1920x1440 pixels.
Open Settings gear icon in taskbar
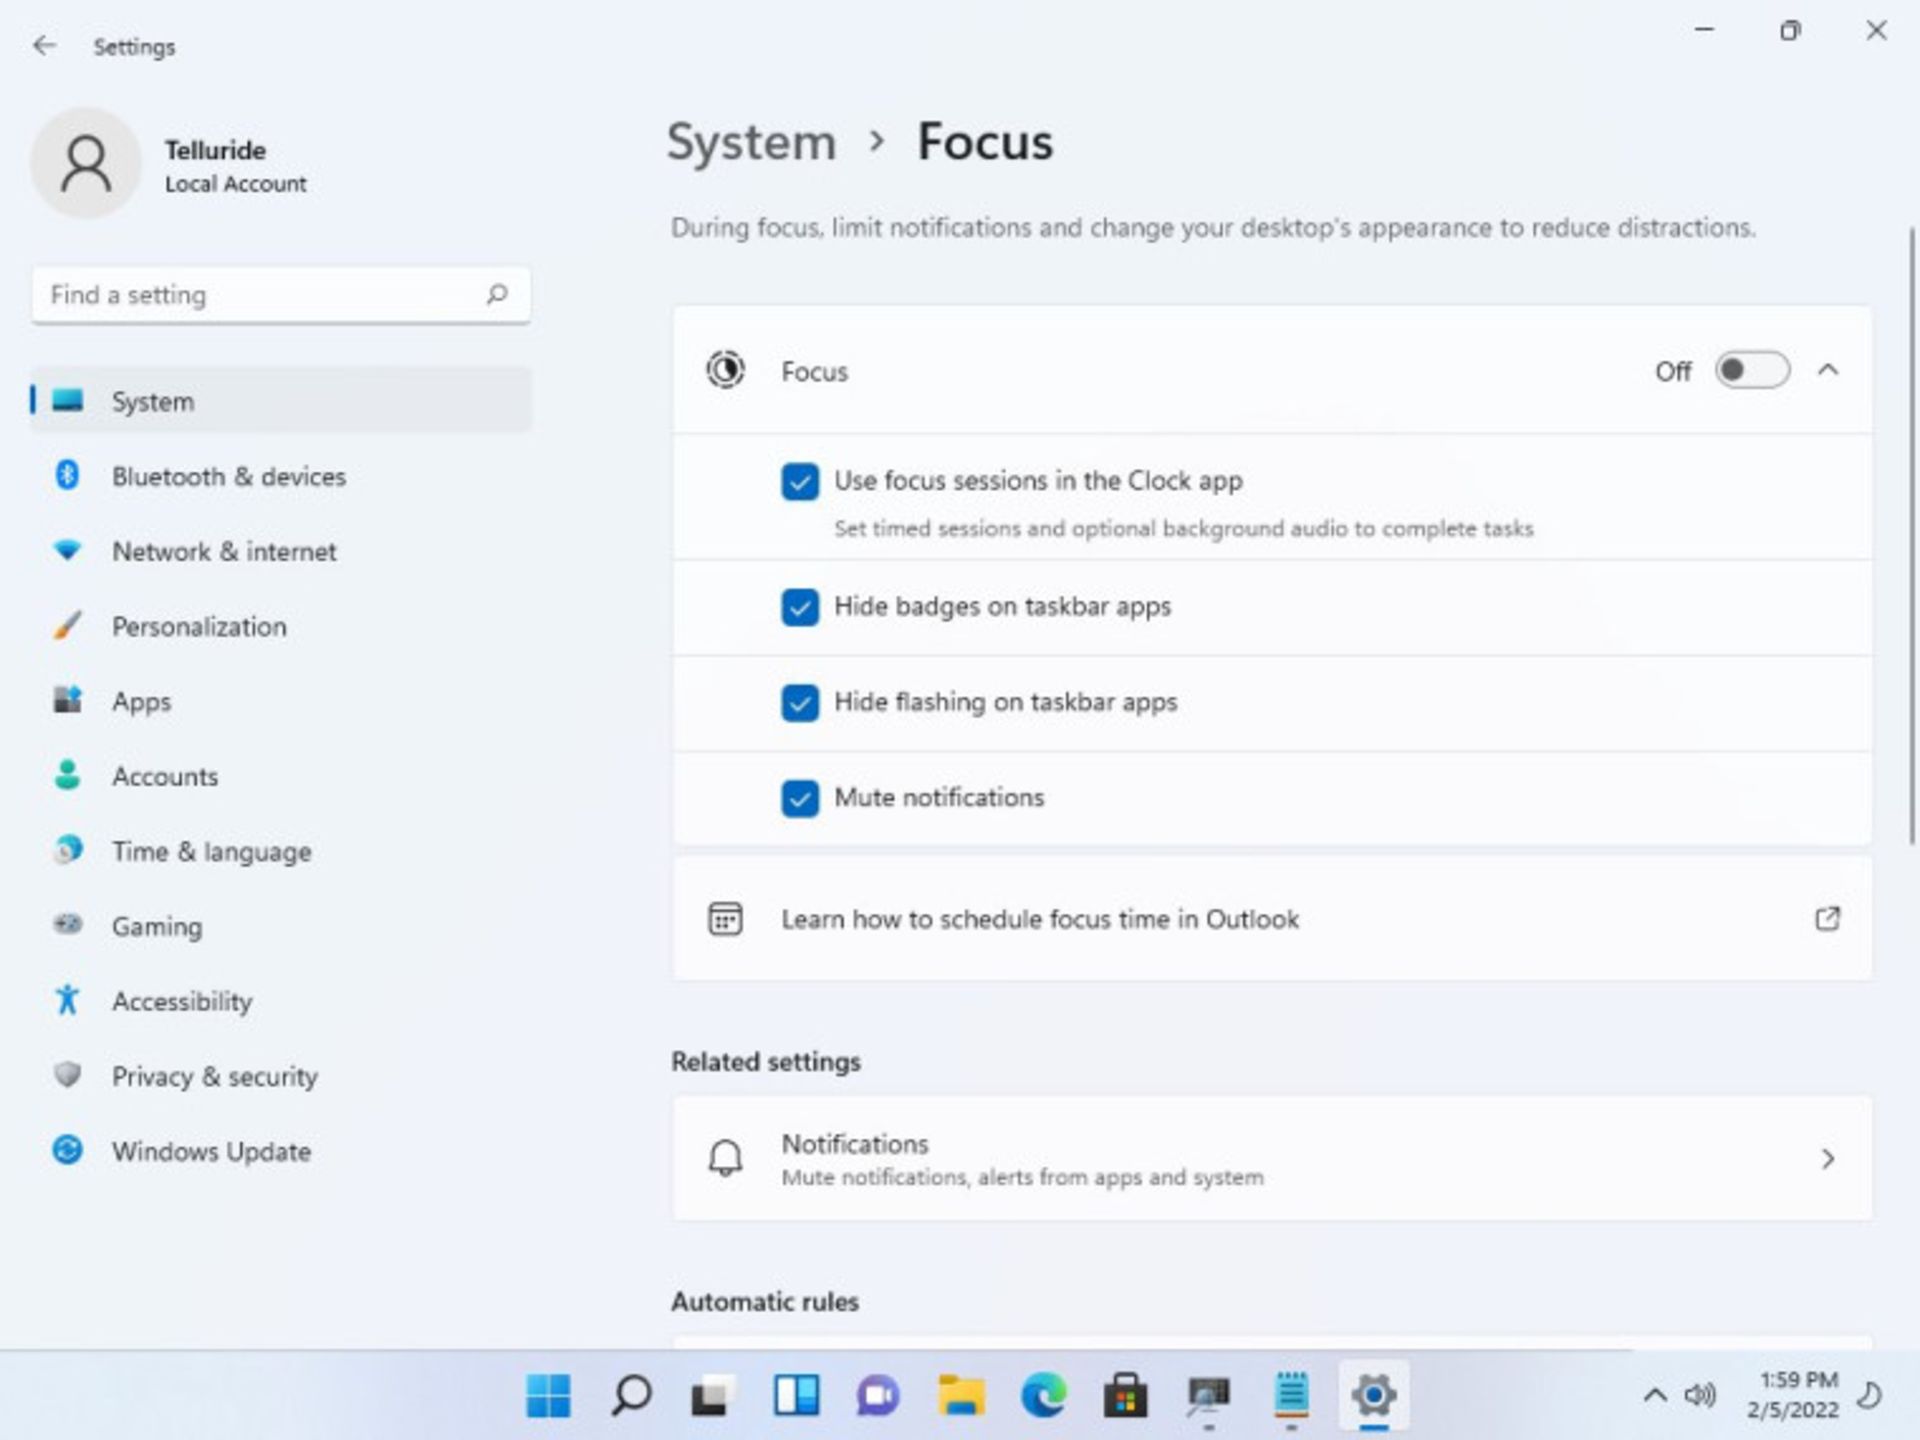coord(1371,1395)
